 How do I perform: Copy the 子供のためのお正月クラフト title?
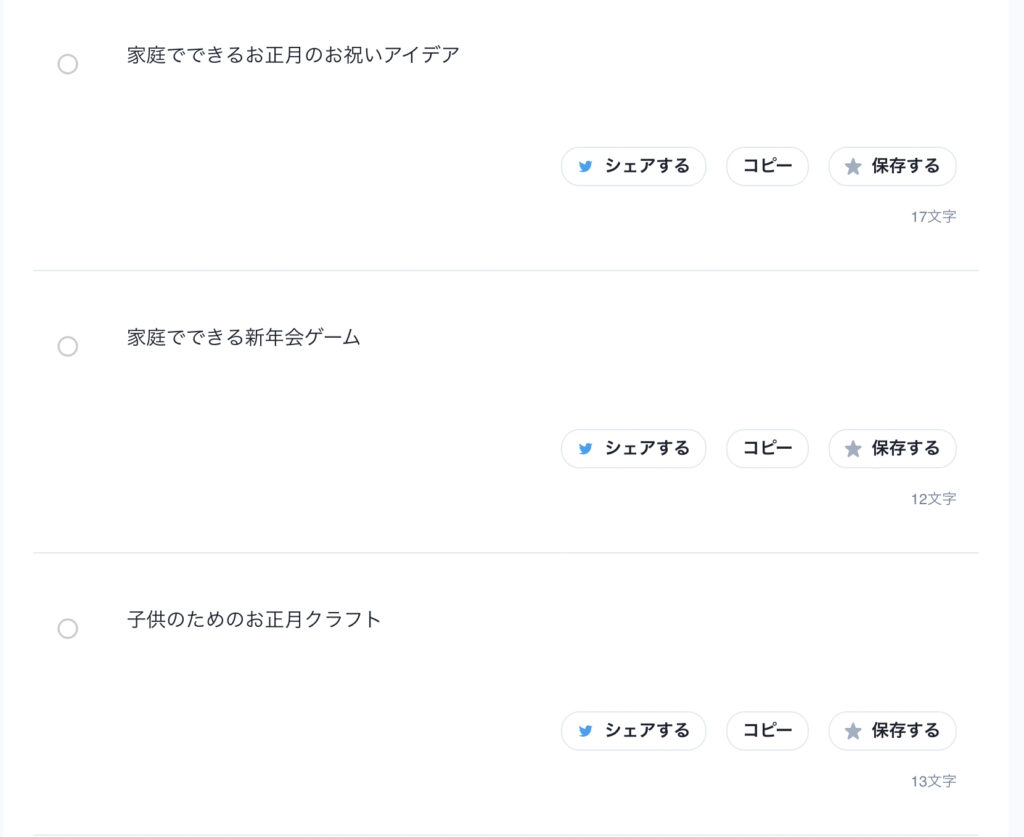pyautogui.click(x=767, y=731)
